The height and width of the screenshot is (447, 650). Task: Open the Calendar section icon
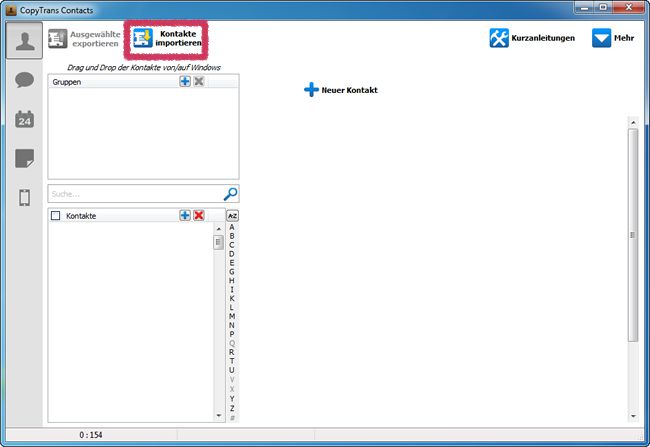(x=24, y=119)
